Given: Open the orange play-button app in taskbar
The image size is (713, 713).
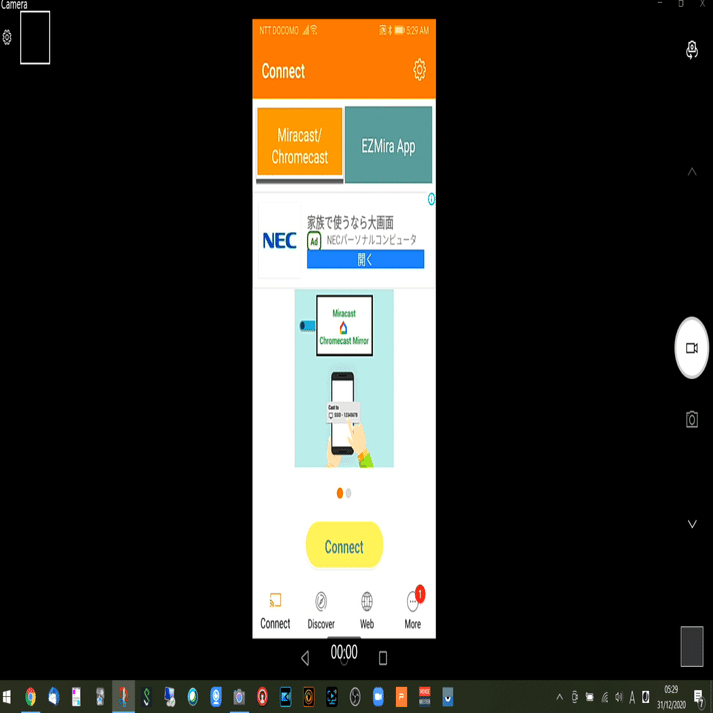Looking at the screenshot, I should [309, 697].
